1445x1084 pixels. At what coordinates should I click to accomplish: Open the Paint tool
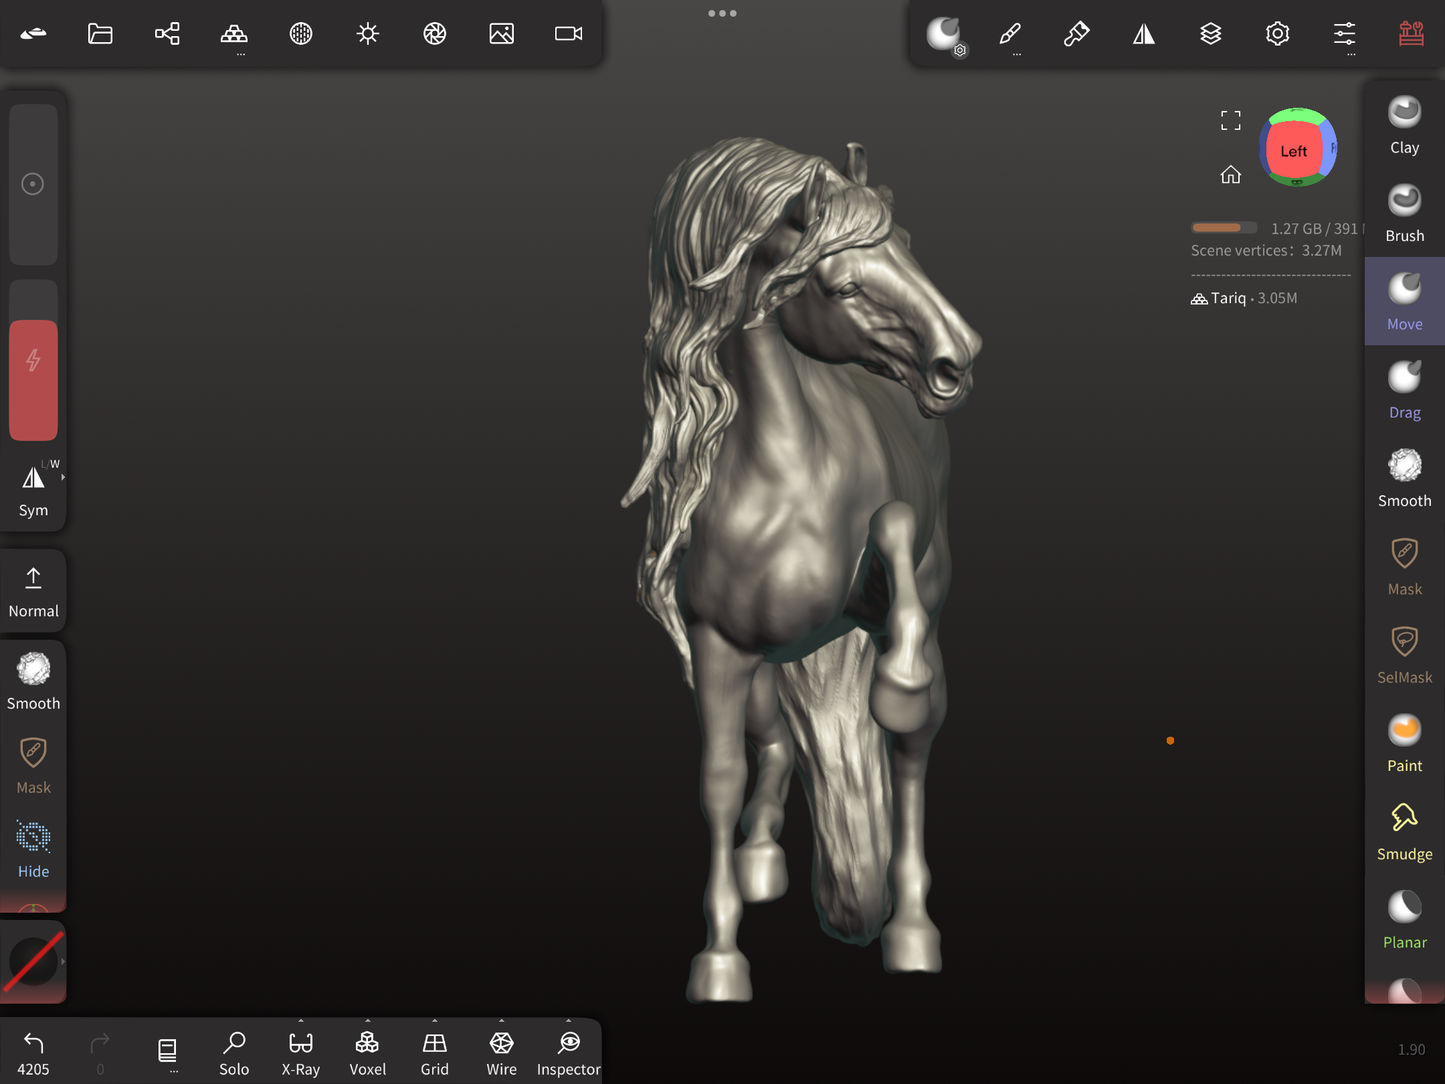click(1404, 744)
